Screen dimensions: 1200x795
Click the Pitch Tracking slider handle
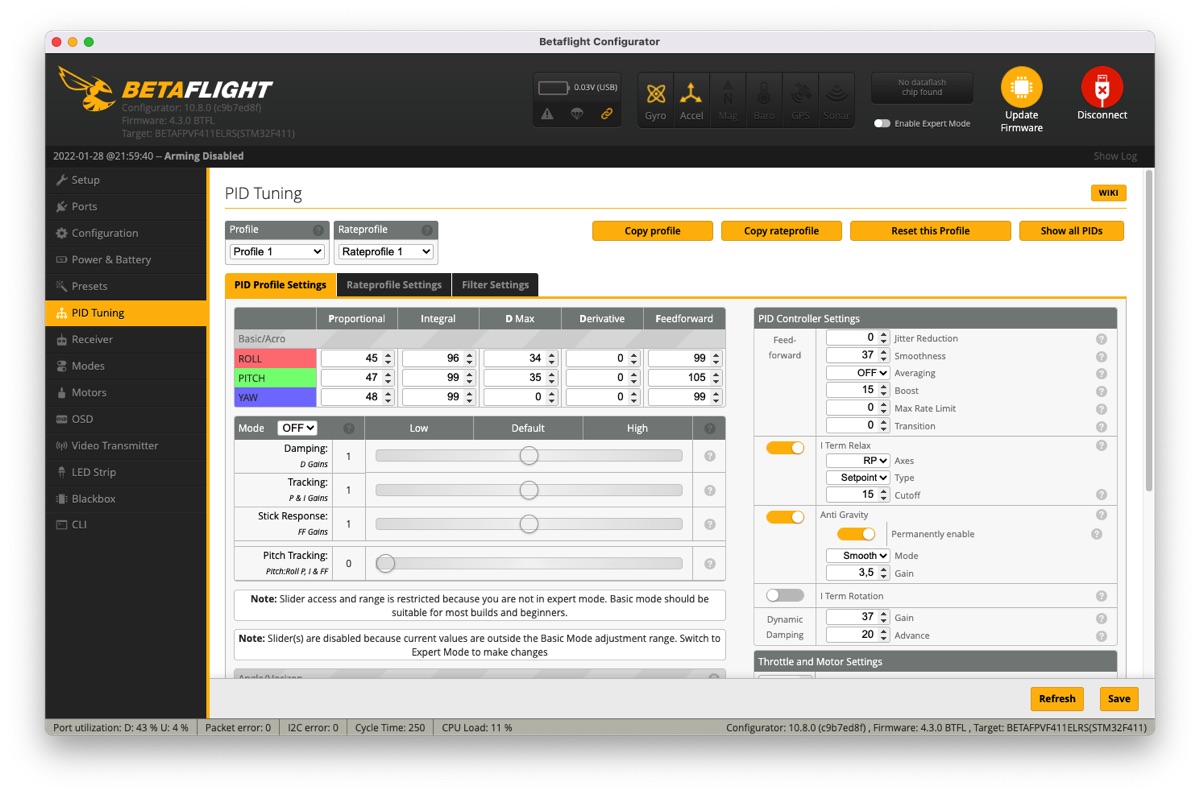[385, 564]
